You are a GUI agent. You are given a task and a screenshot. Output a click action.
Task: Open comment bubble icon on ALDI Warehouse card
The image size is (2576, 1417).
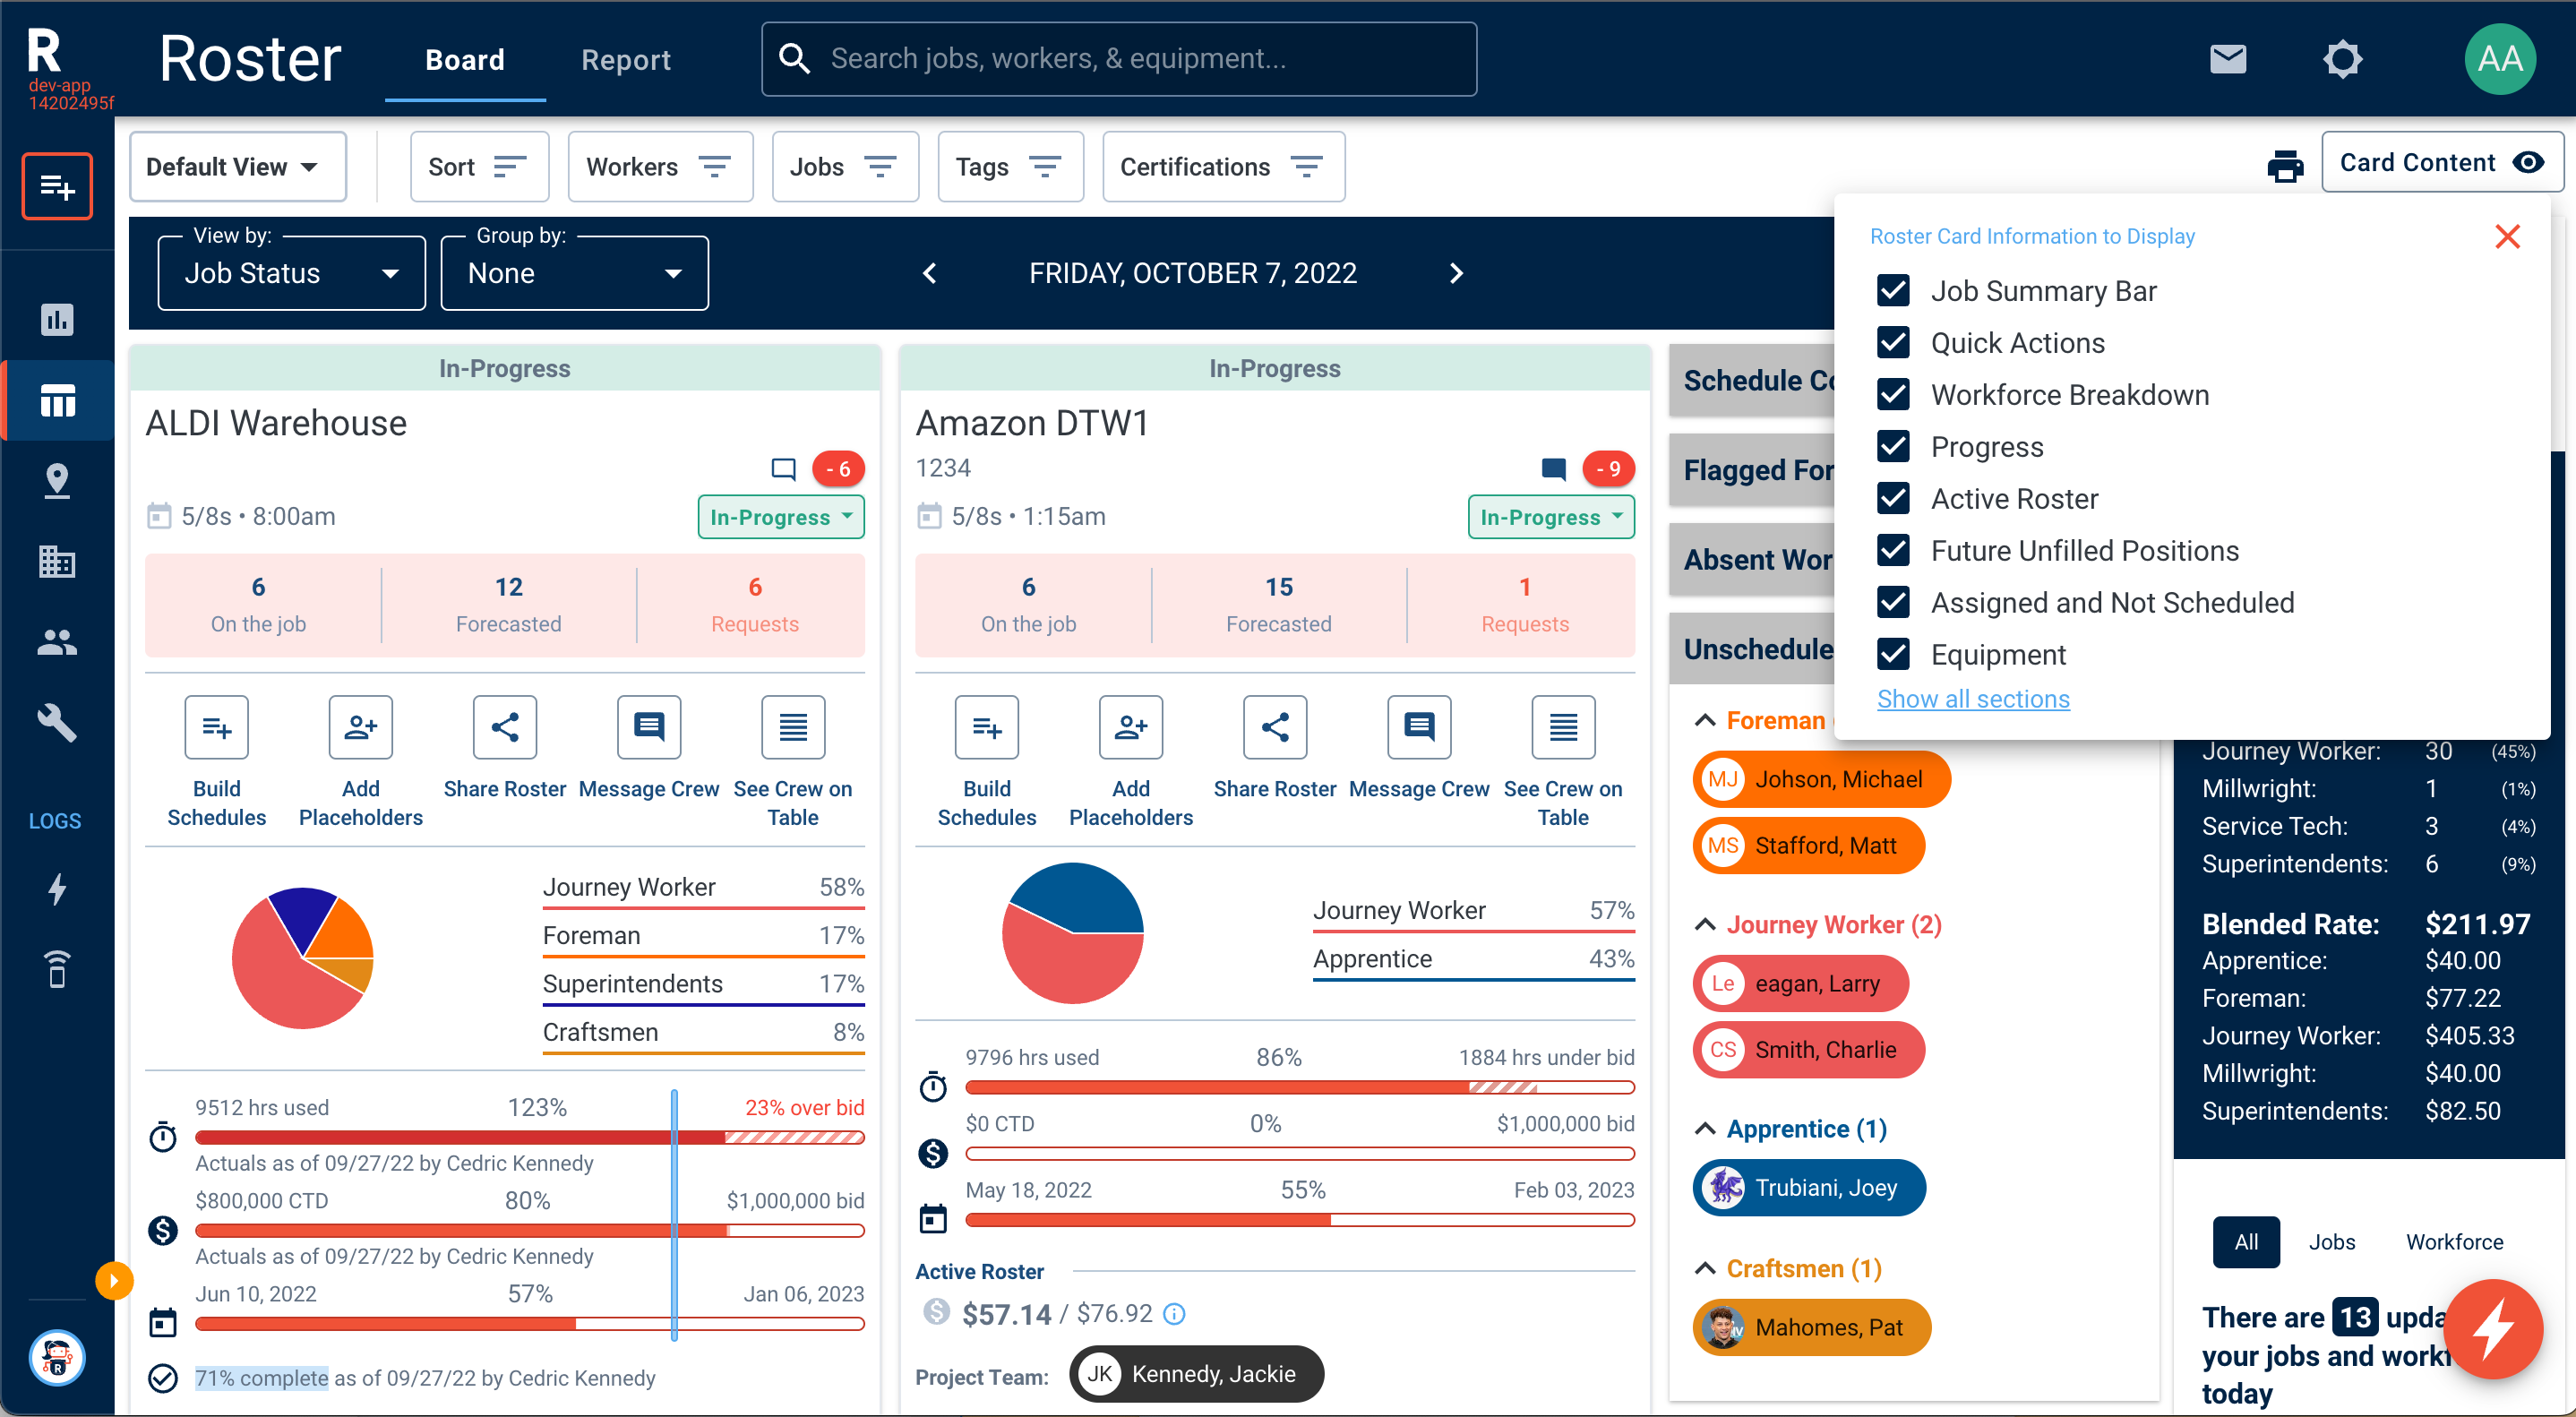[x=783, y=468]
